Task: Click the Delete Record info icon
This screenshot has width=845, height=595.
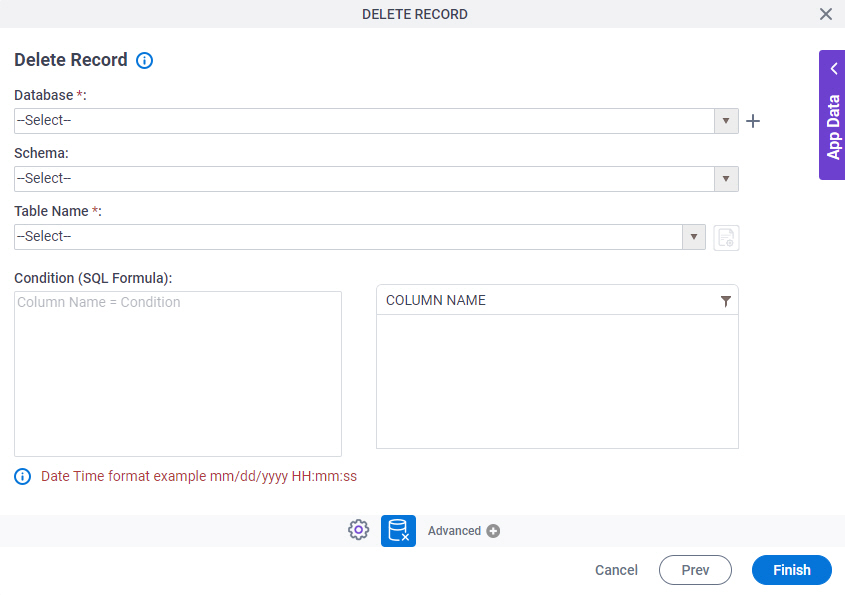Action: coord(144,60)
